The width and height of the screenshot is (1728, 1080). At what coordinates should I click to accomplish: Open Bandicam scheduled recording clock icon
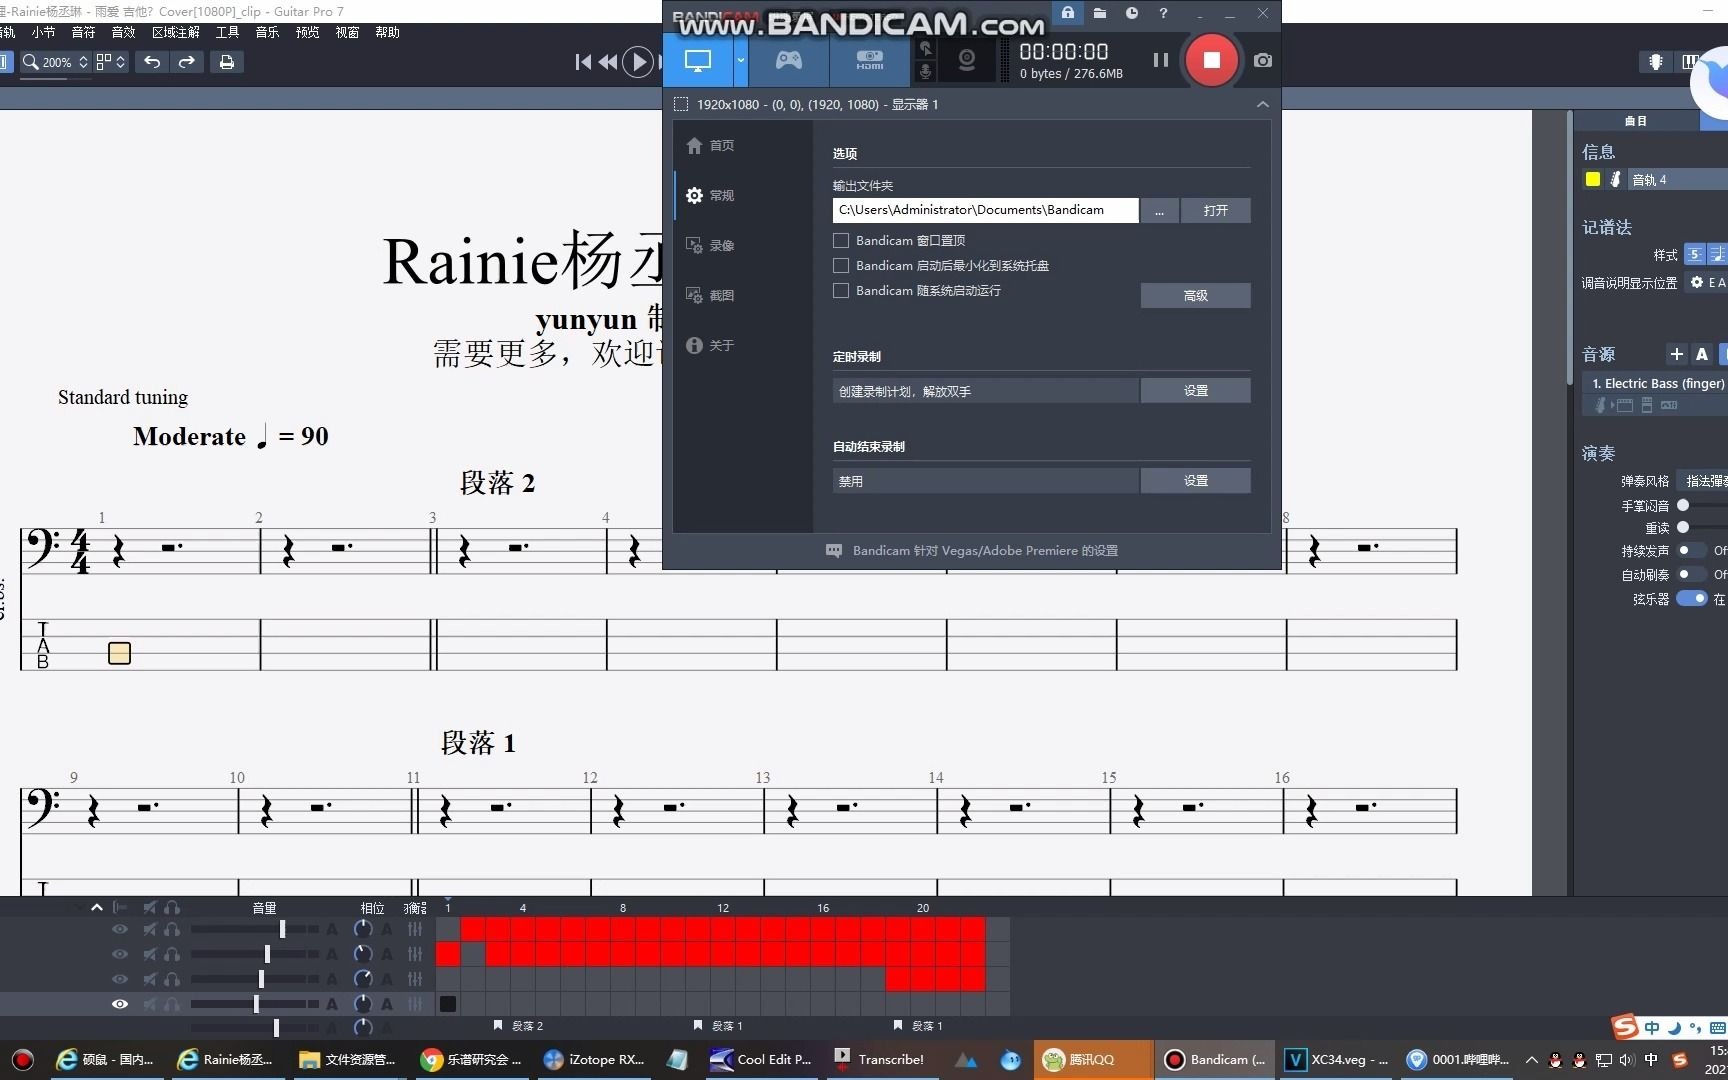click(1132, 13)
